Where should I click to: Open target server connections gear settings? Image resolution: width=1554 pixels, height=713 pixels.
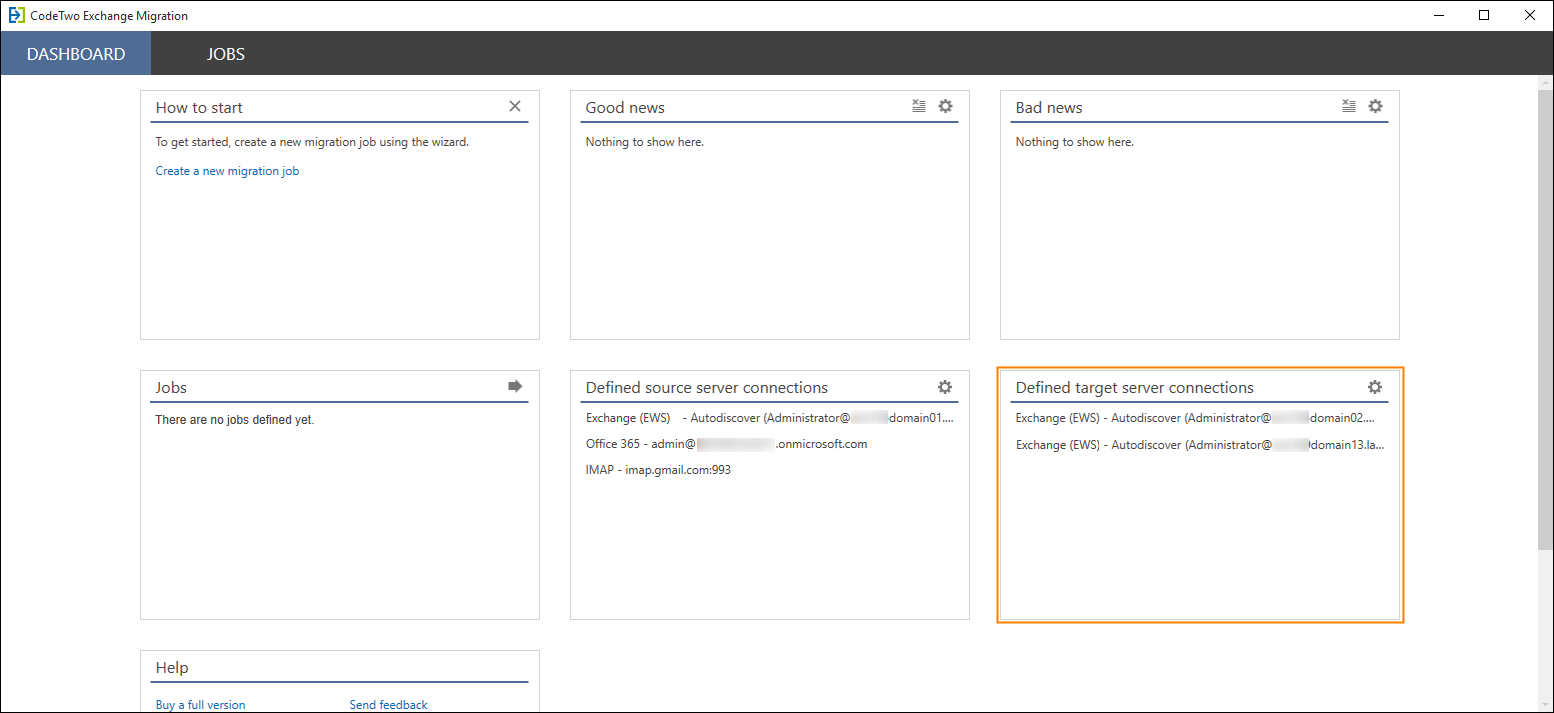[1375, 387]
